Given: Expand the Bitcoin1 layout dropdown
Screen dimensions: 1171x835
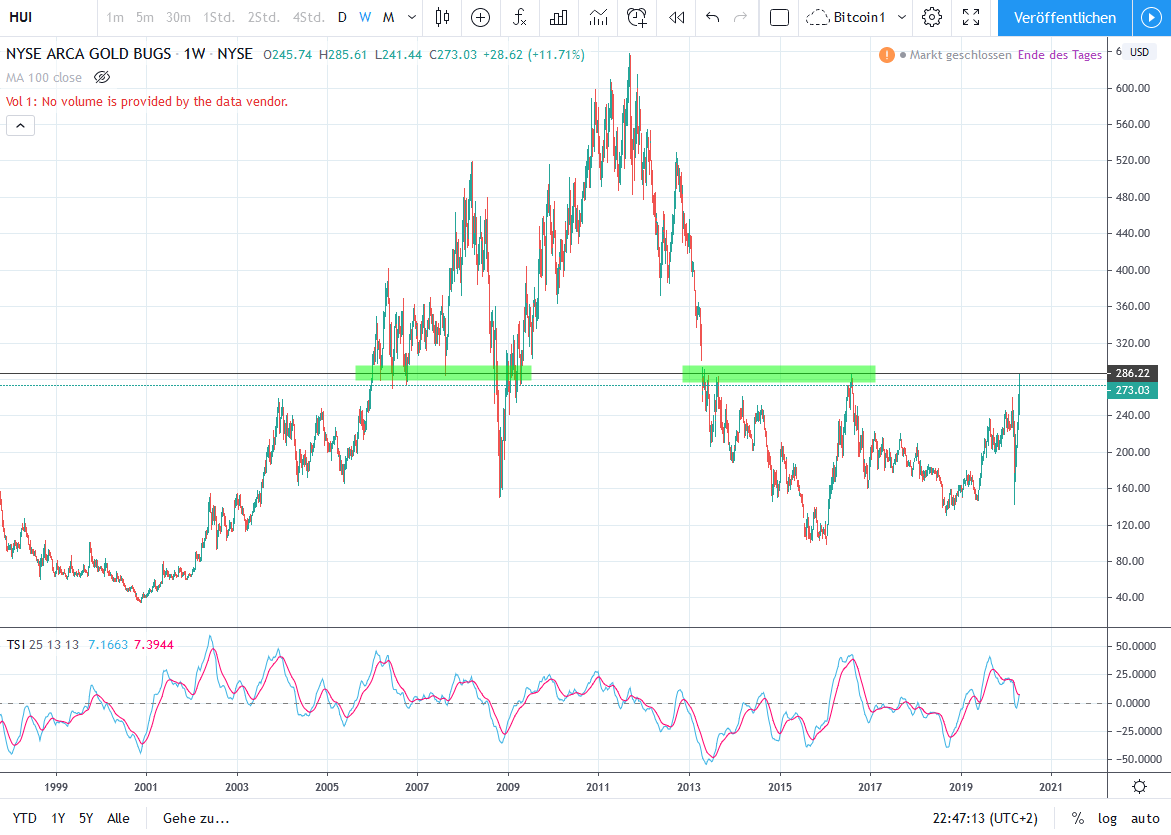Looking at the screenshot, I should [902, 17].
